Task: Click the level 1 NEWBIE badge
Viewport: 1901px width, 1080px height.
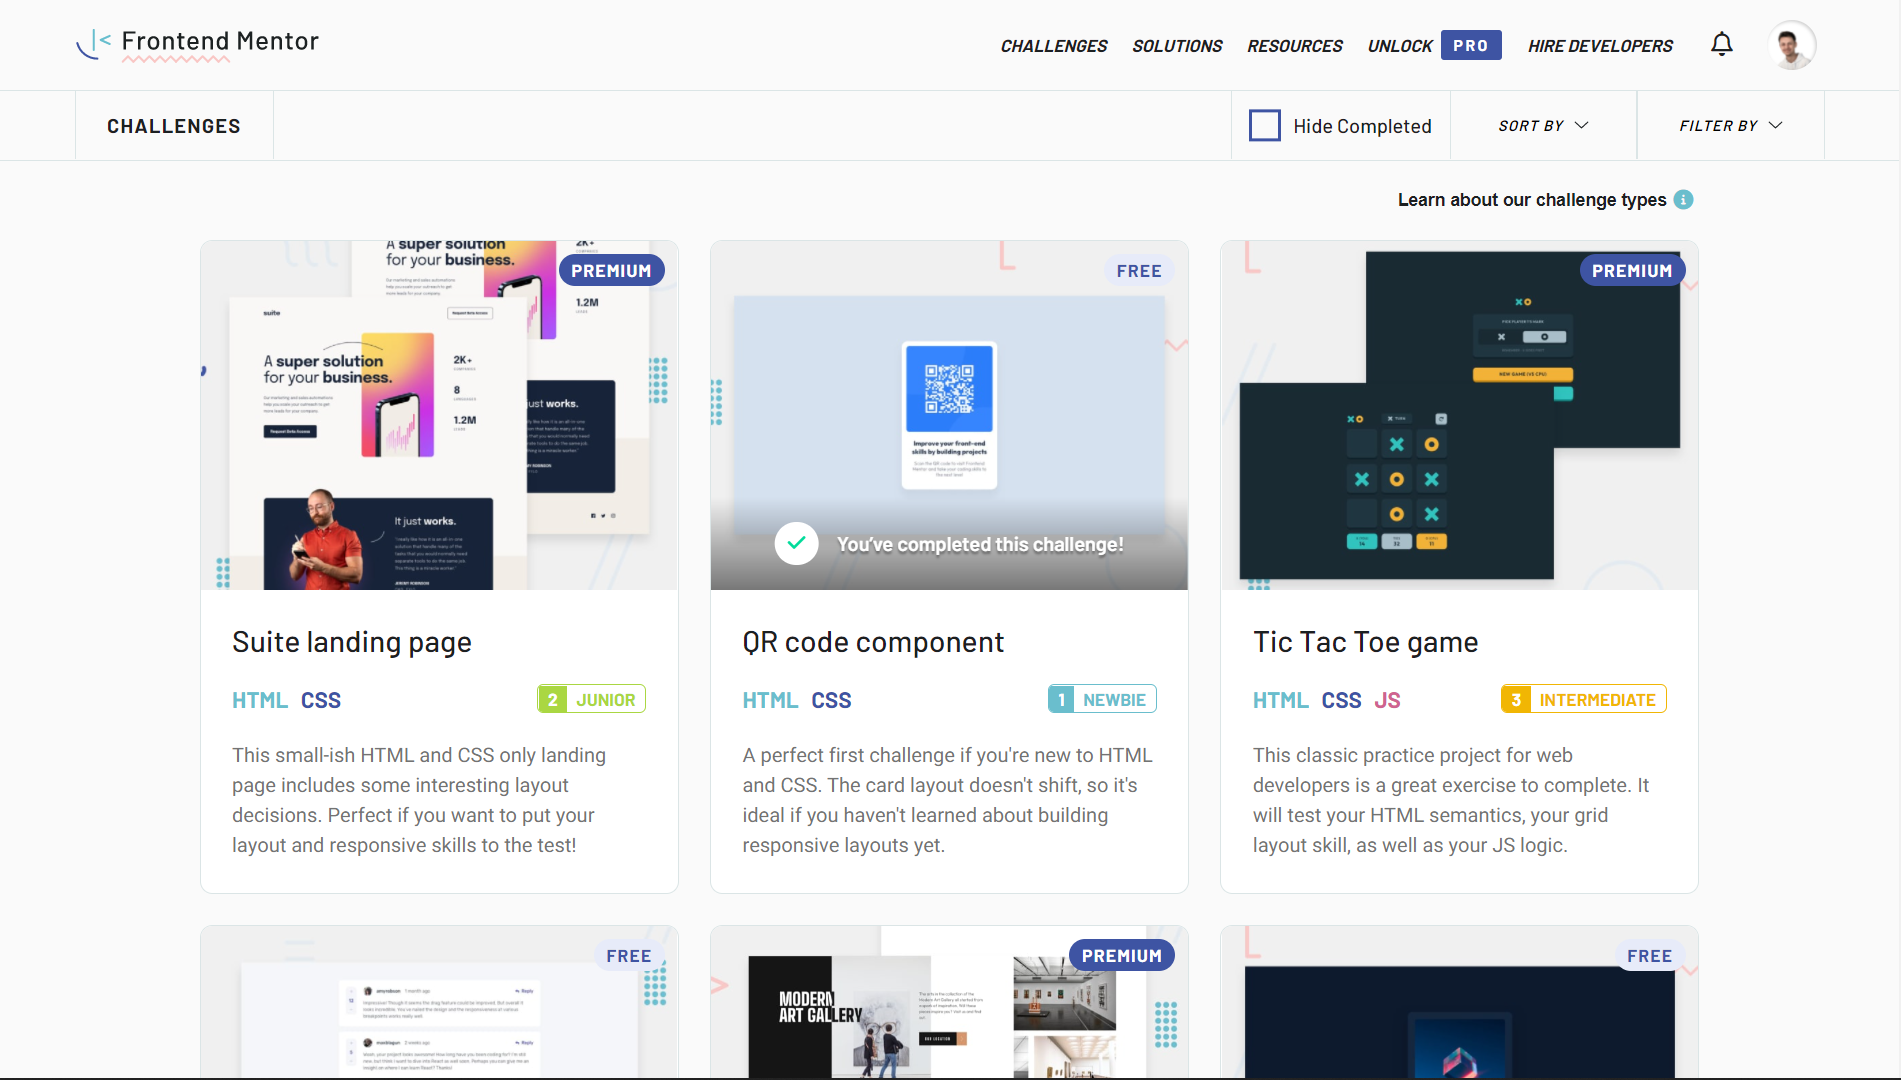Action: 1102,699
